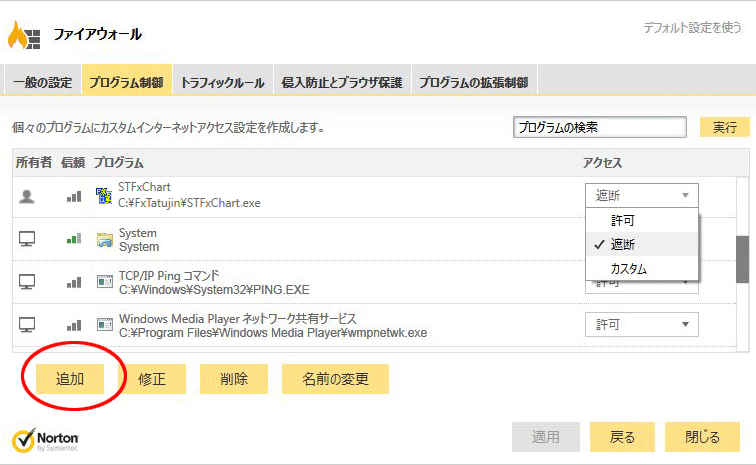Click the 削除 button
This screenshot has width=756, height=465.
234,379
